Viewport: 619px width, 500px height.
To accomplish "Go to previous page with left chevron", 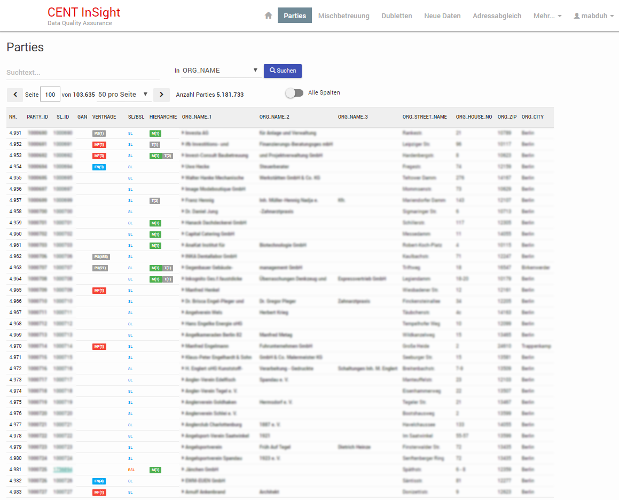I will [15, 94].
